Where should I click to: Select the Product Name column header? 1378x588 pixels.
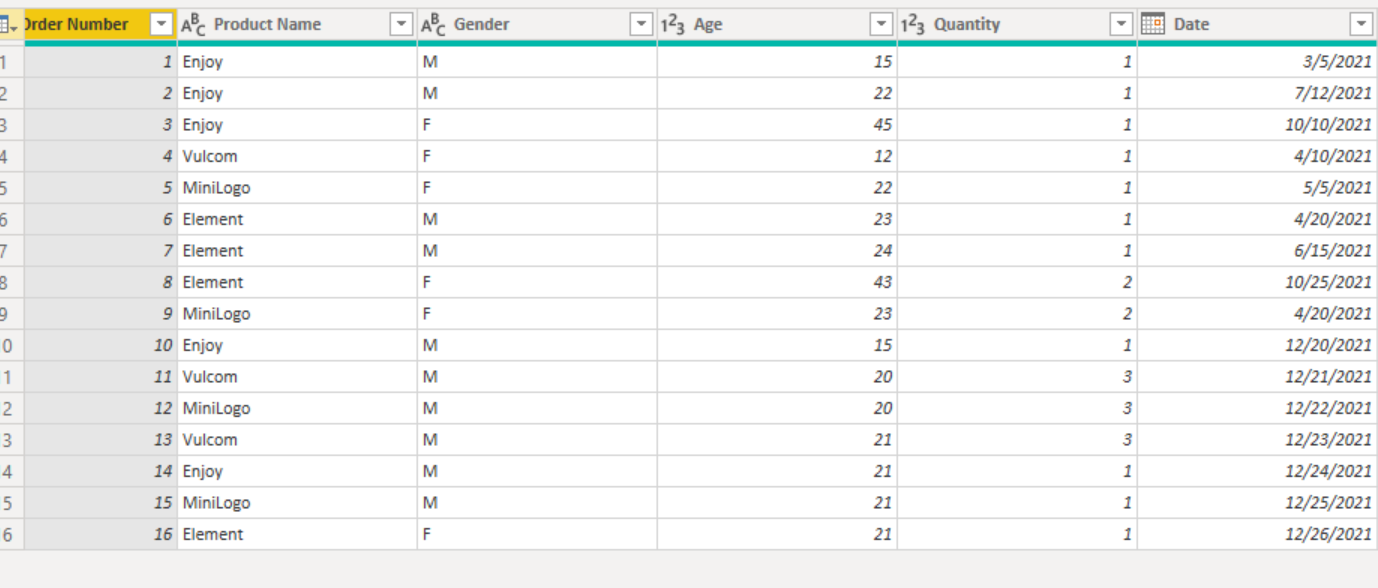[x=297, y=25]
